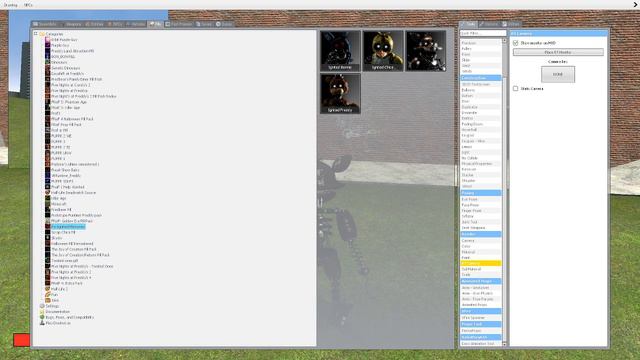Open Five Nights at Freddy's - Twisted Ones
This screenshot has height=360, width=640.
click(82, 266)
